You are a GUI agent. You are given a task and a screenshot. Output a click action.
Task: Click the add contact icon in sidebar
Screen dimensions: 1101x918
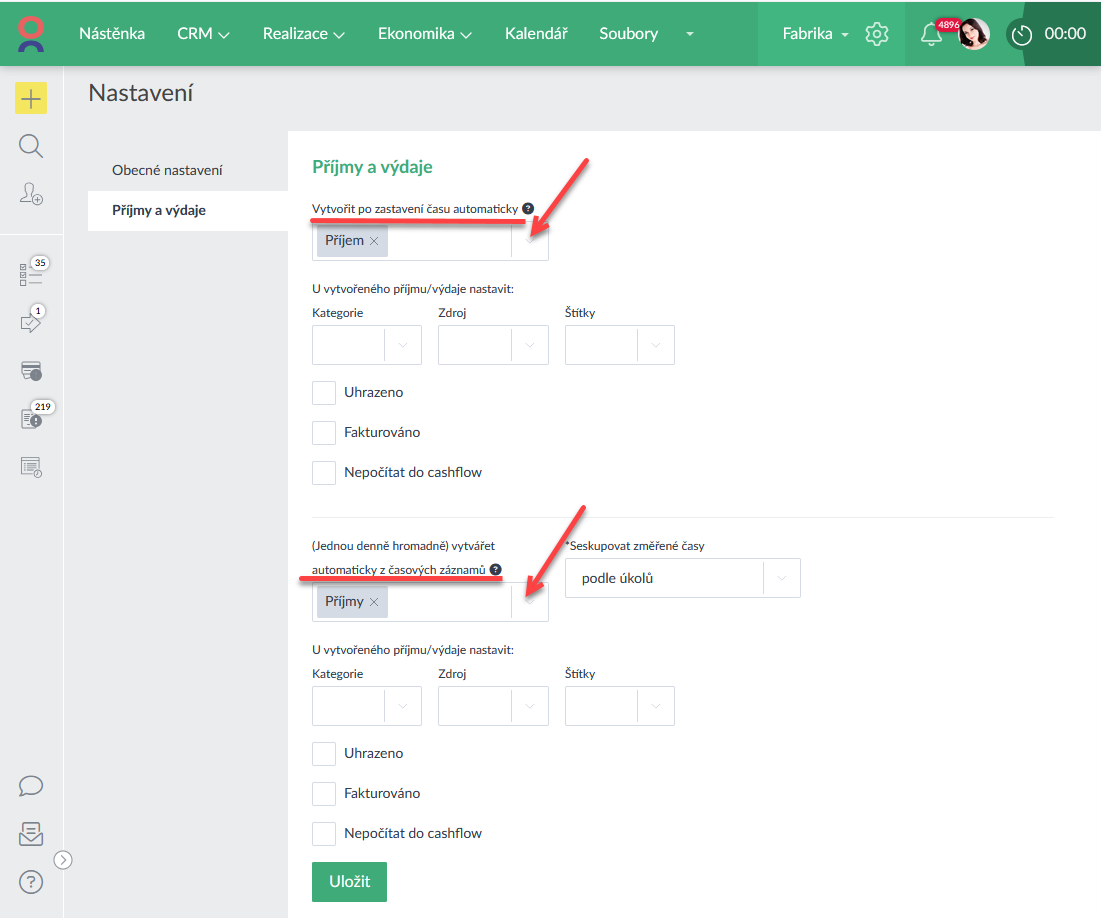(x=31, y=194)
